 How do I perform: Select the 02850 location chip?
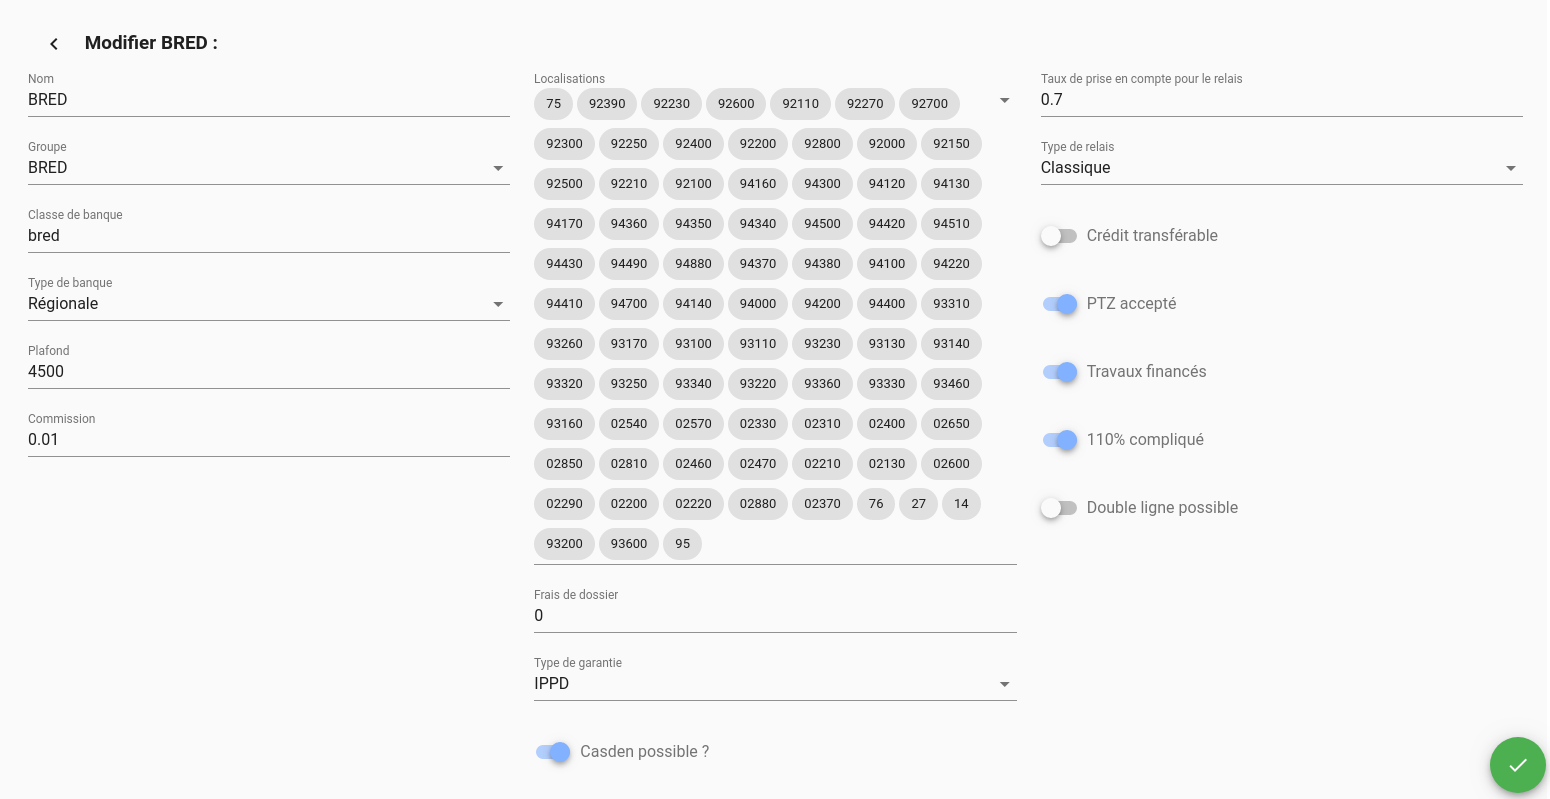[x=565, y=464]
